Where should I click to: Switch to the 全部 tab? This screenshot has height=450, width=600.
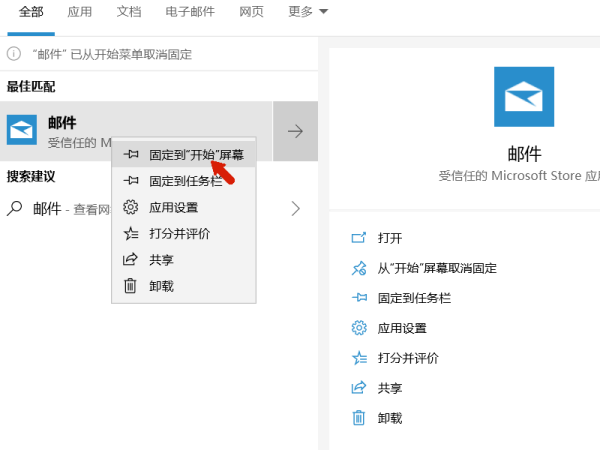31,12
